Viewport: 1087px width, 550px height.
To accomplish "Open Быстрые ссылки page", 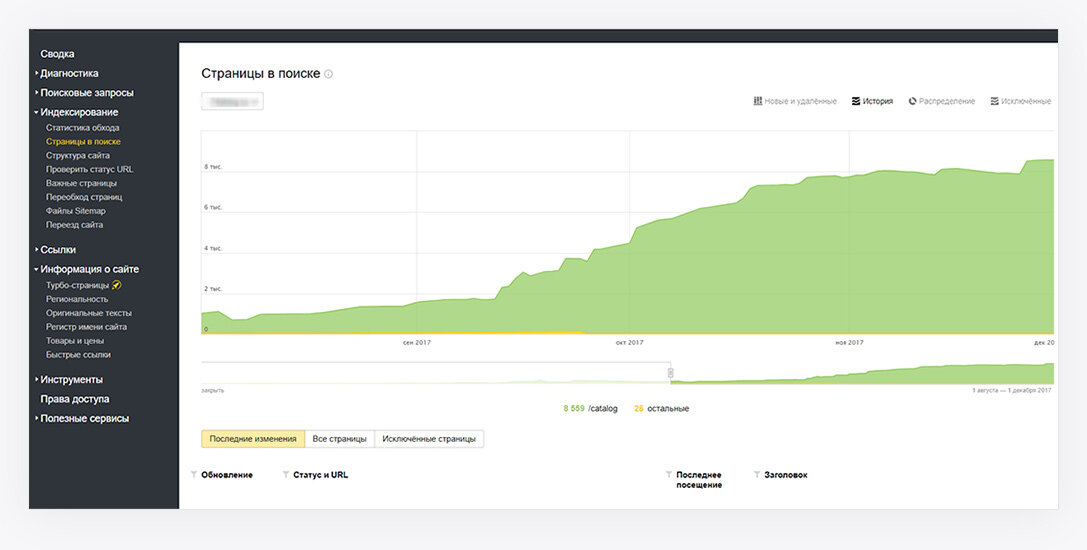I will (x=78, y=354).
